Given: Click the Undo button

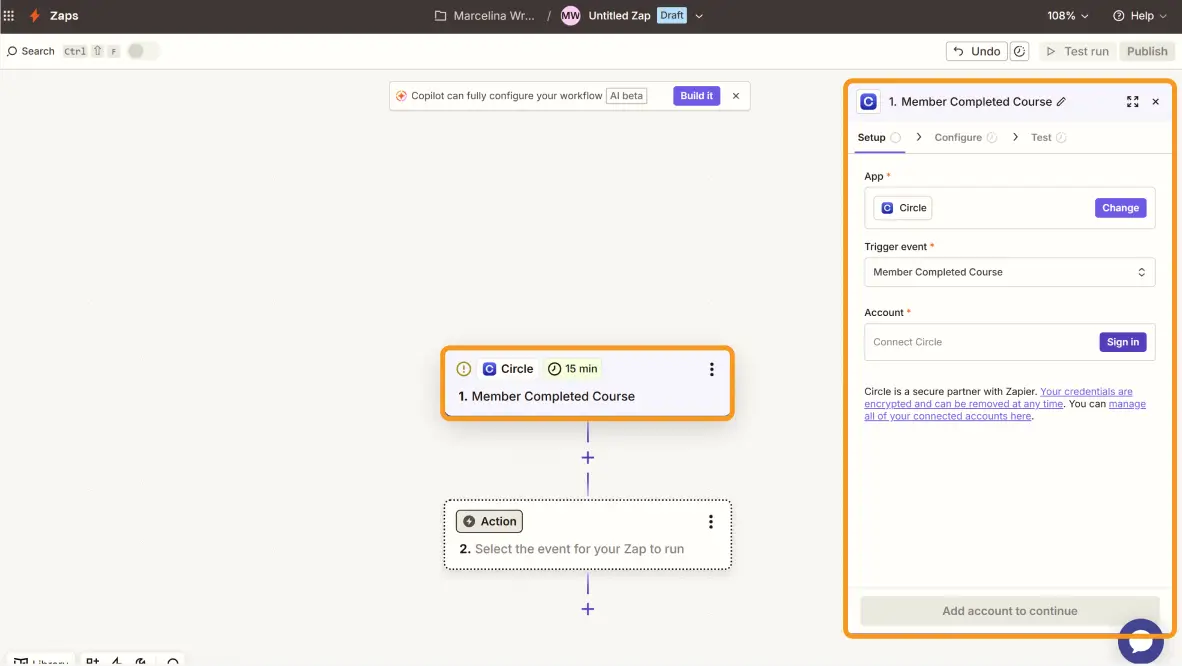Looking at the screenshot, I should pyautogui.click(x=976, y=51).
